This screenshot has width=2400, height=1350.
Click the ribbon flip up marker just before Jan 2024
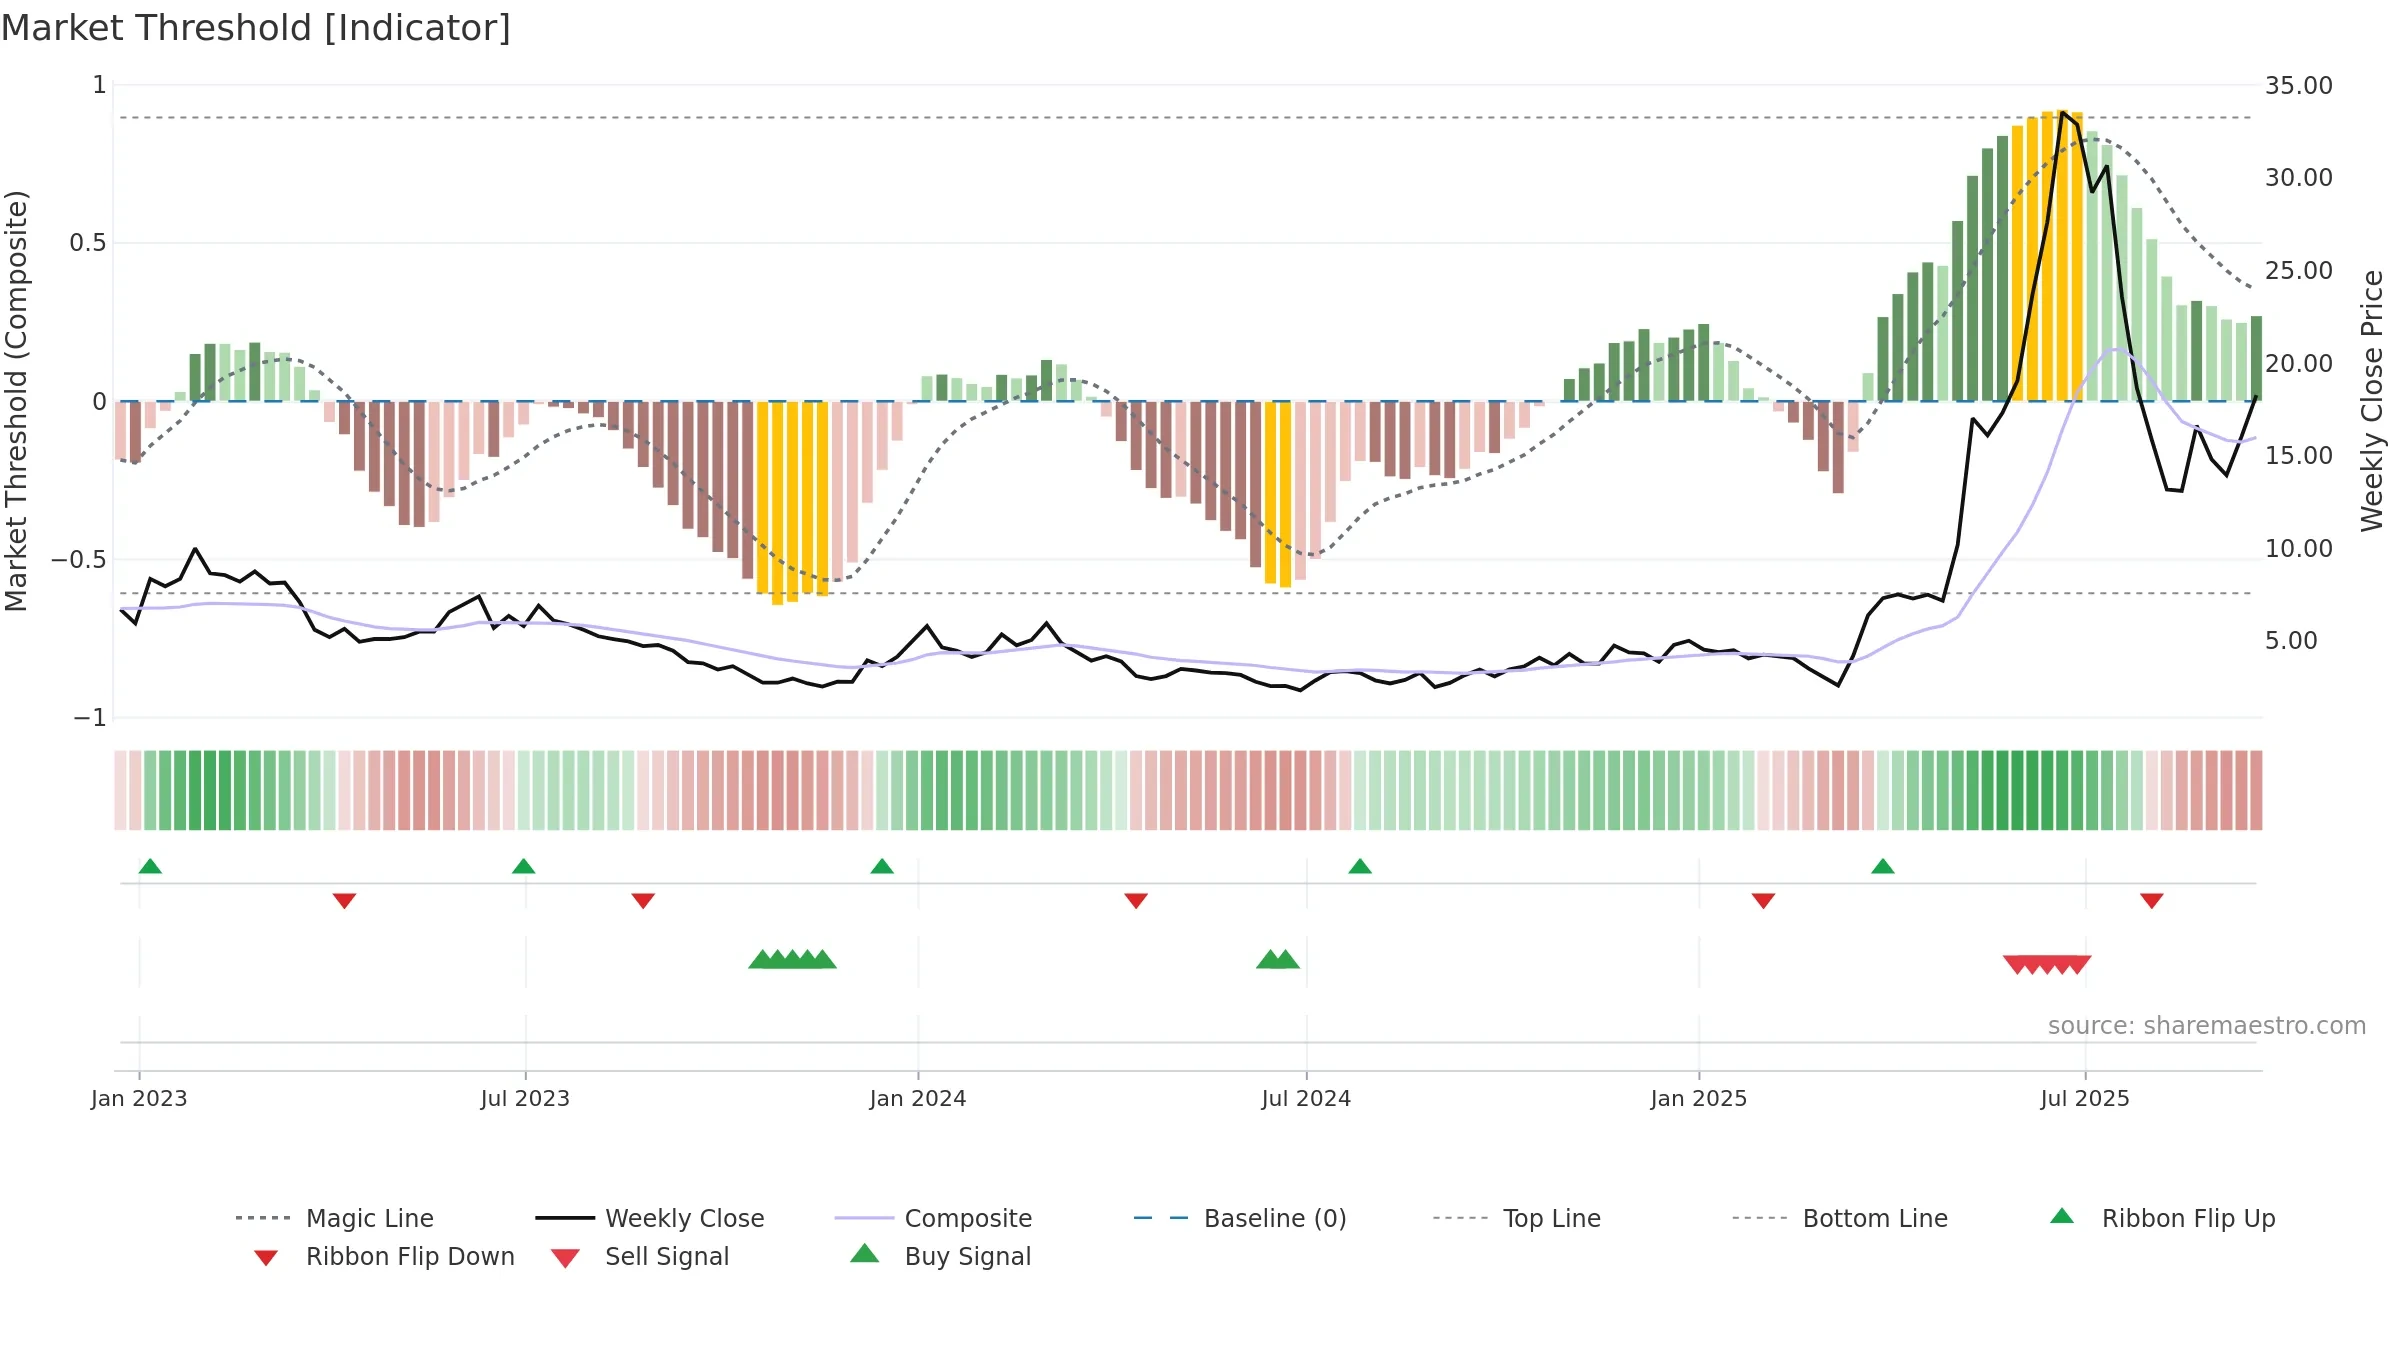click(x=882, y=866)
